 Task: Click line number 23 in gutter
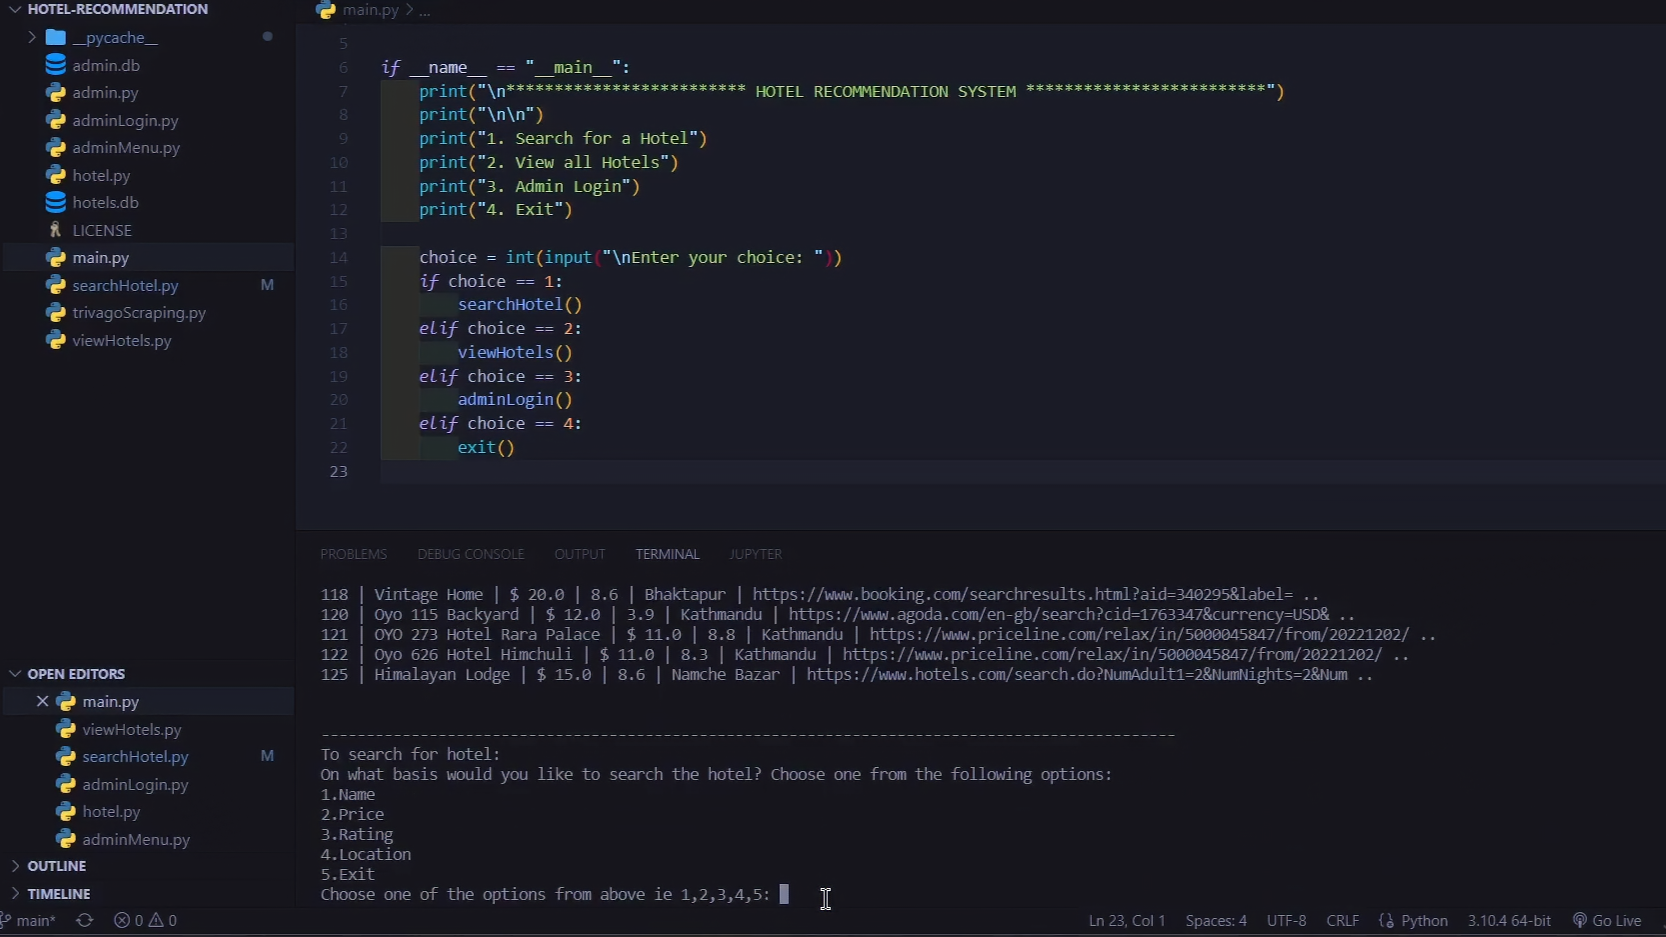(x=338, y=471)
